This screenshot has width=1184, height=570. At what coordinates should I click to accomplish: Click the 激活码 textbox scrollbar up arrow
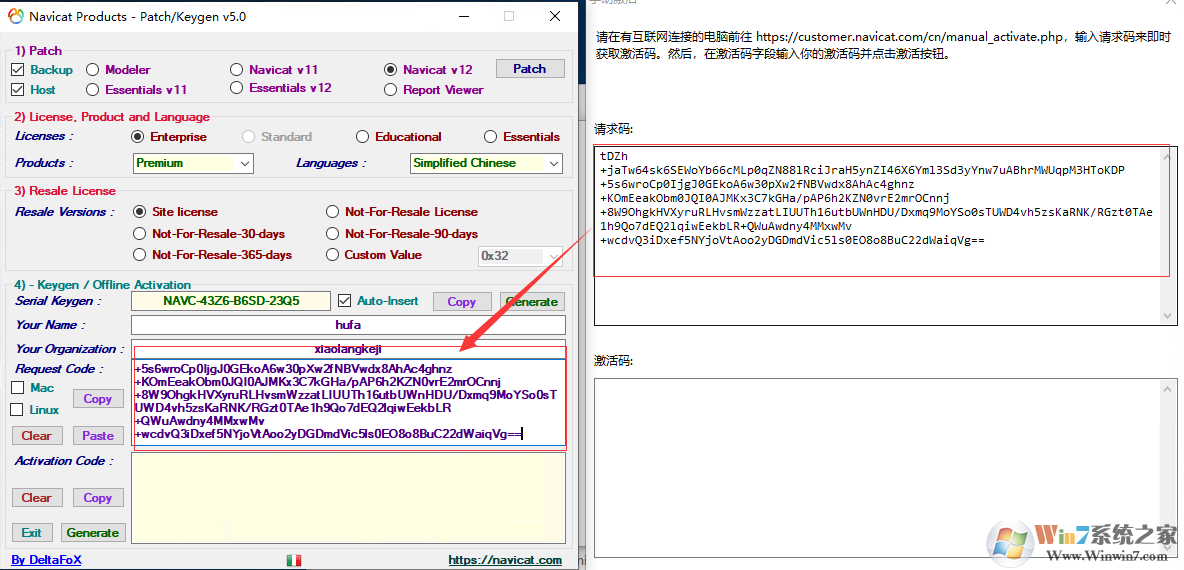tap(1167, 387)
